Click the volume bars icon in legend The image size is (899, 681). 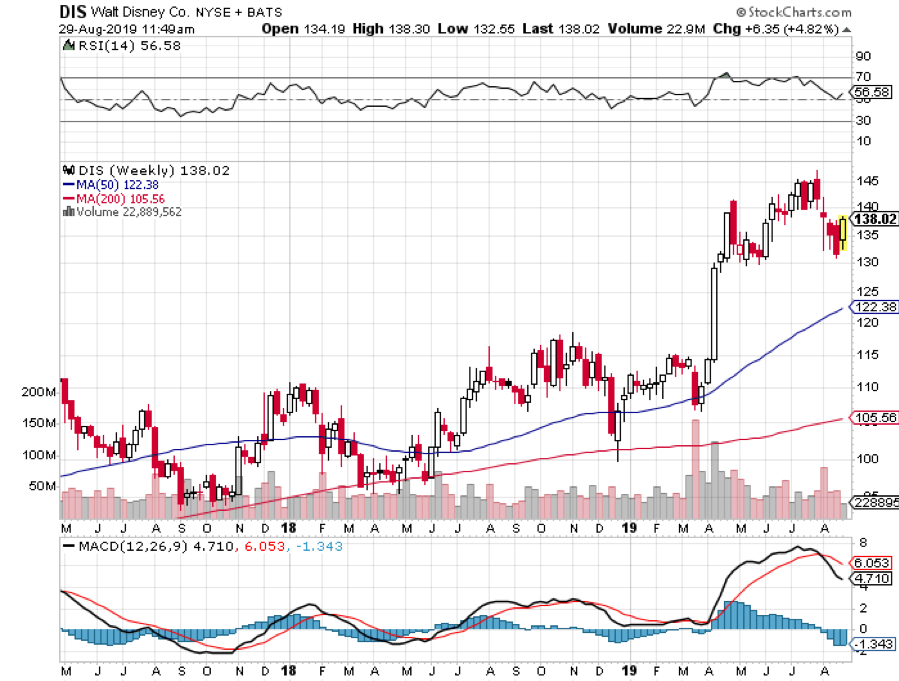[69, 212]
